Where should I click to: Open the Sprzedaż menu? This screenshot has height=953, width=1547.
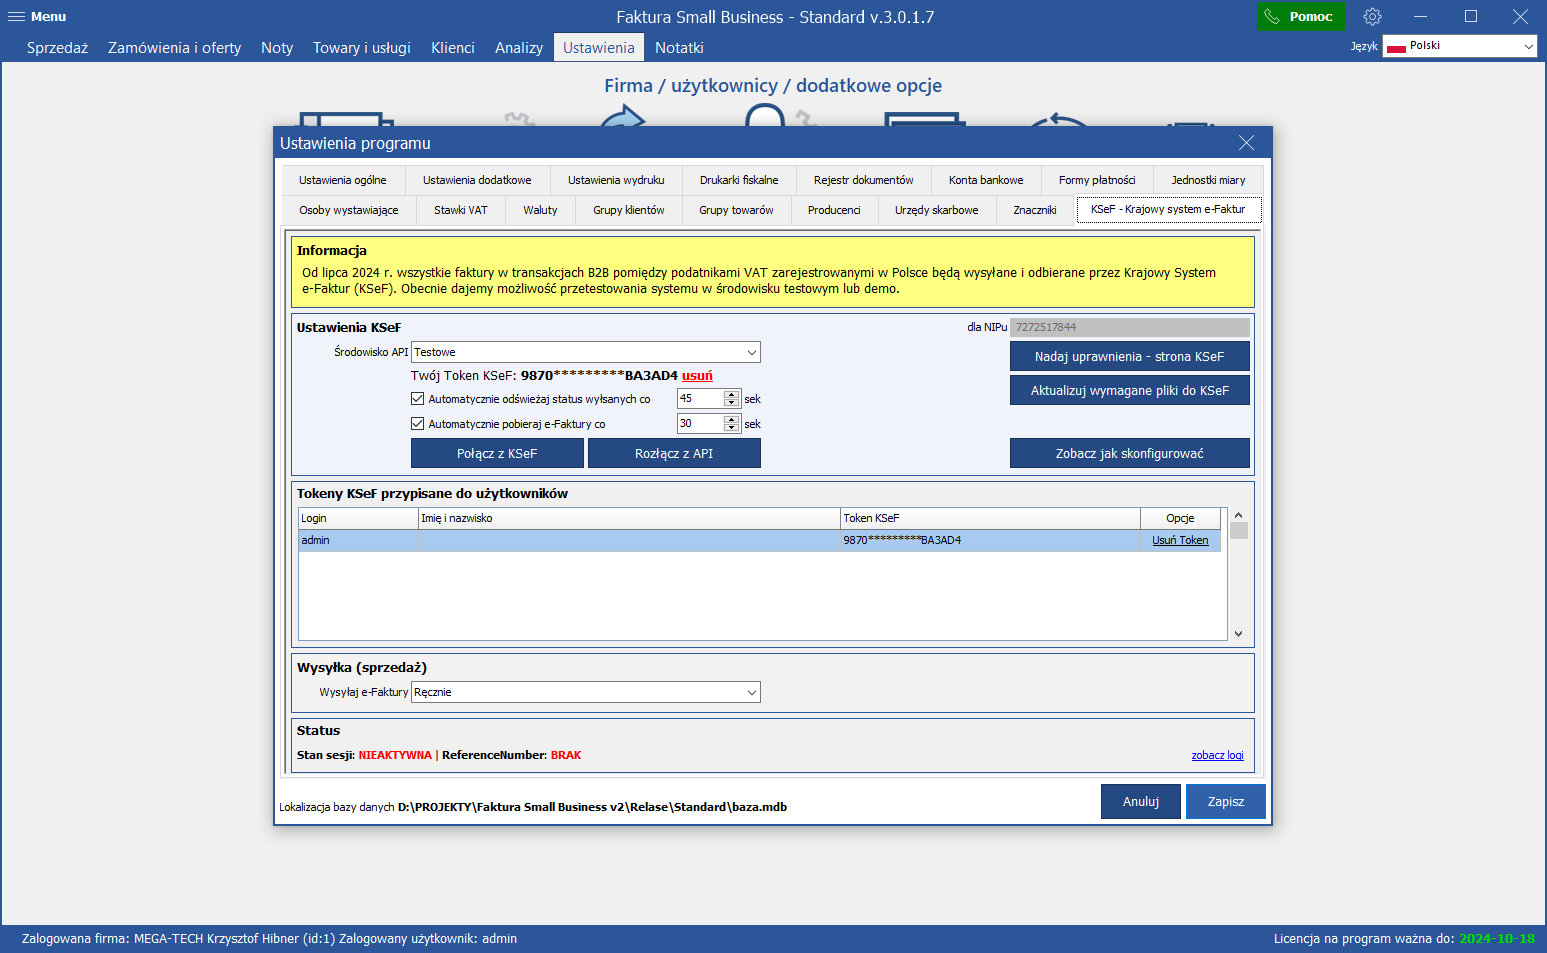click(x=57, y=48)
